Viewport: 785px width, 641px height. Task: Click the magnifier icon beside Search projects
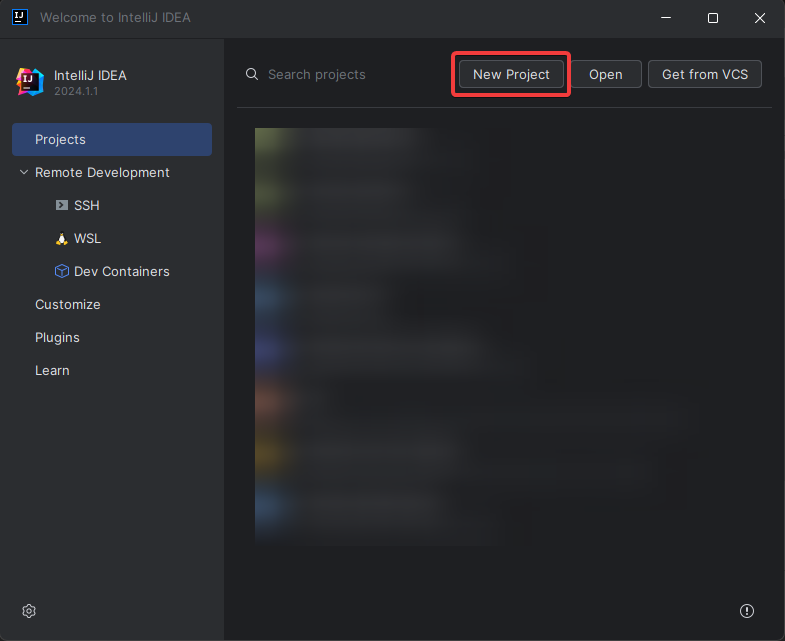pyautogui.click(x=253, y=75)
